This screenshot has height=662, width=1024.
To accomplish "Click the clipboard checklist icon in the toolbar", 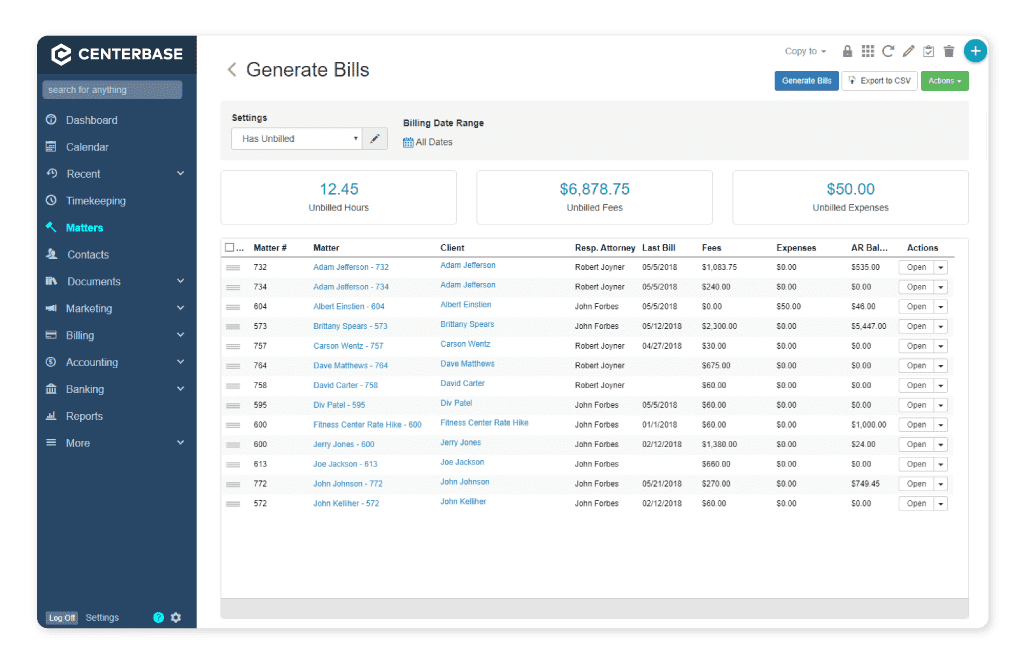I will [929, 50].
